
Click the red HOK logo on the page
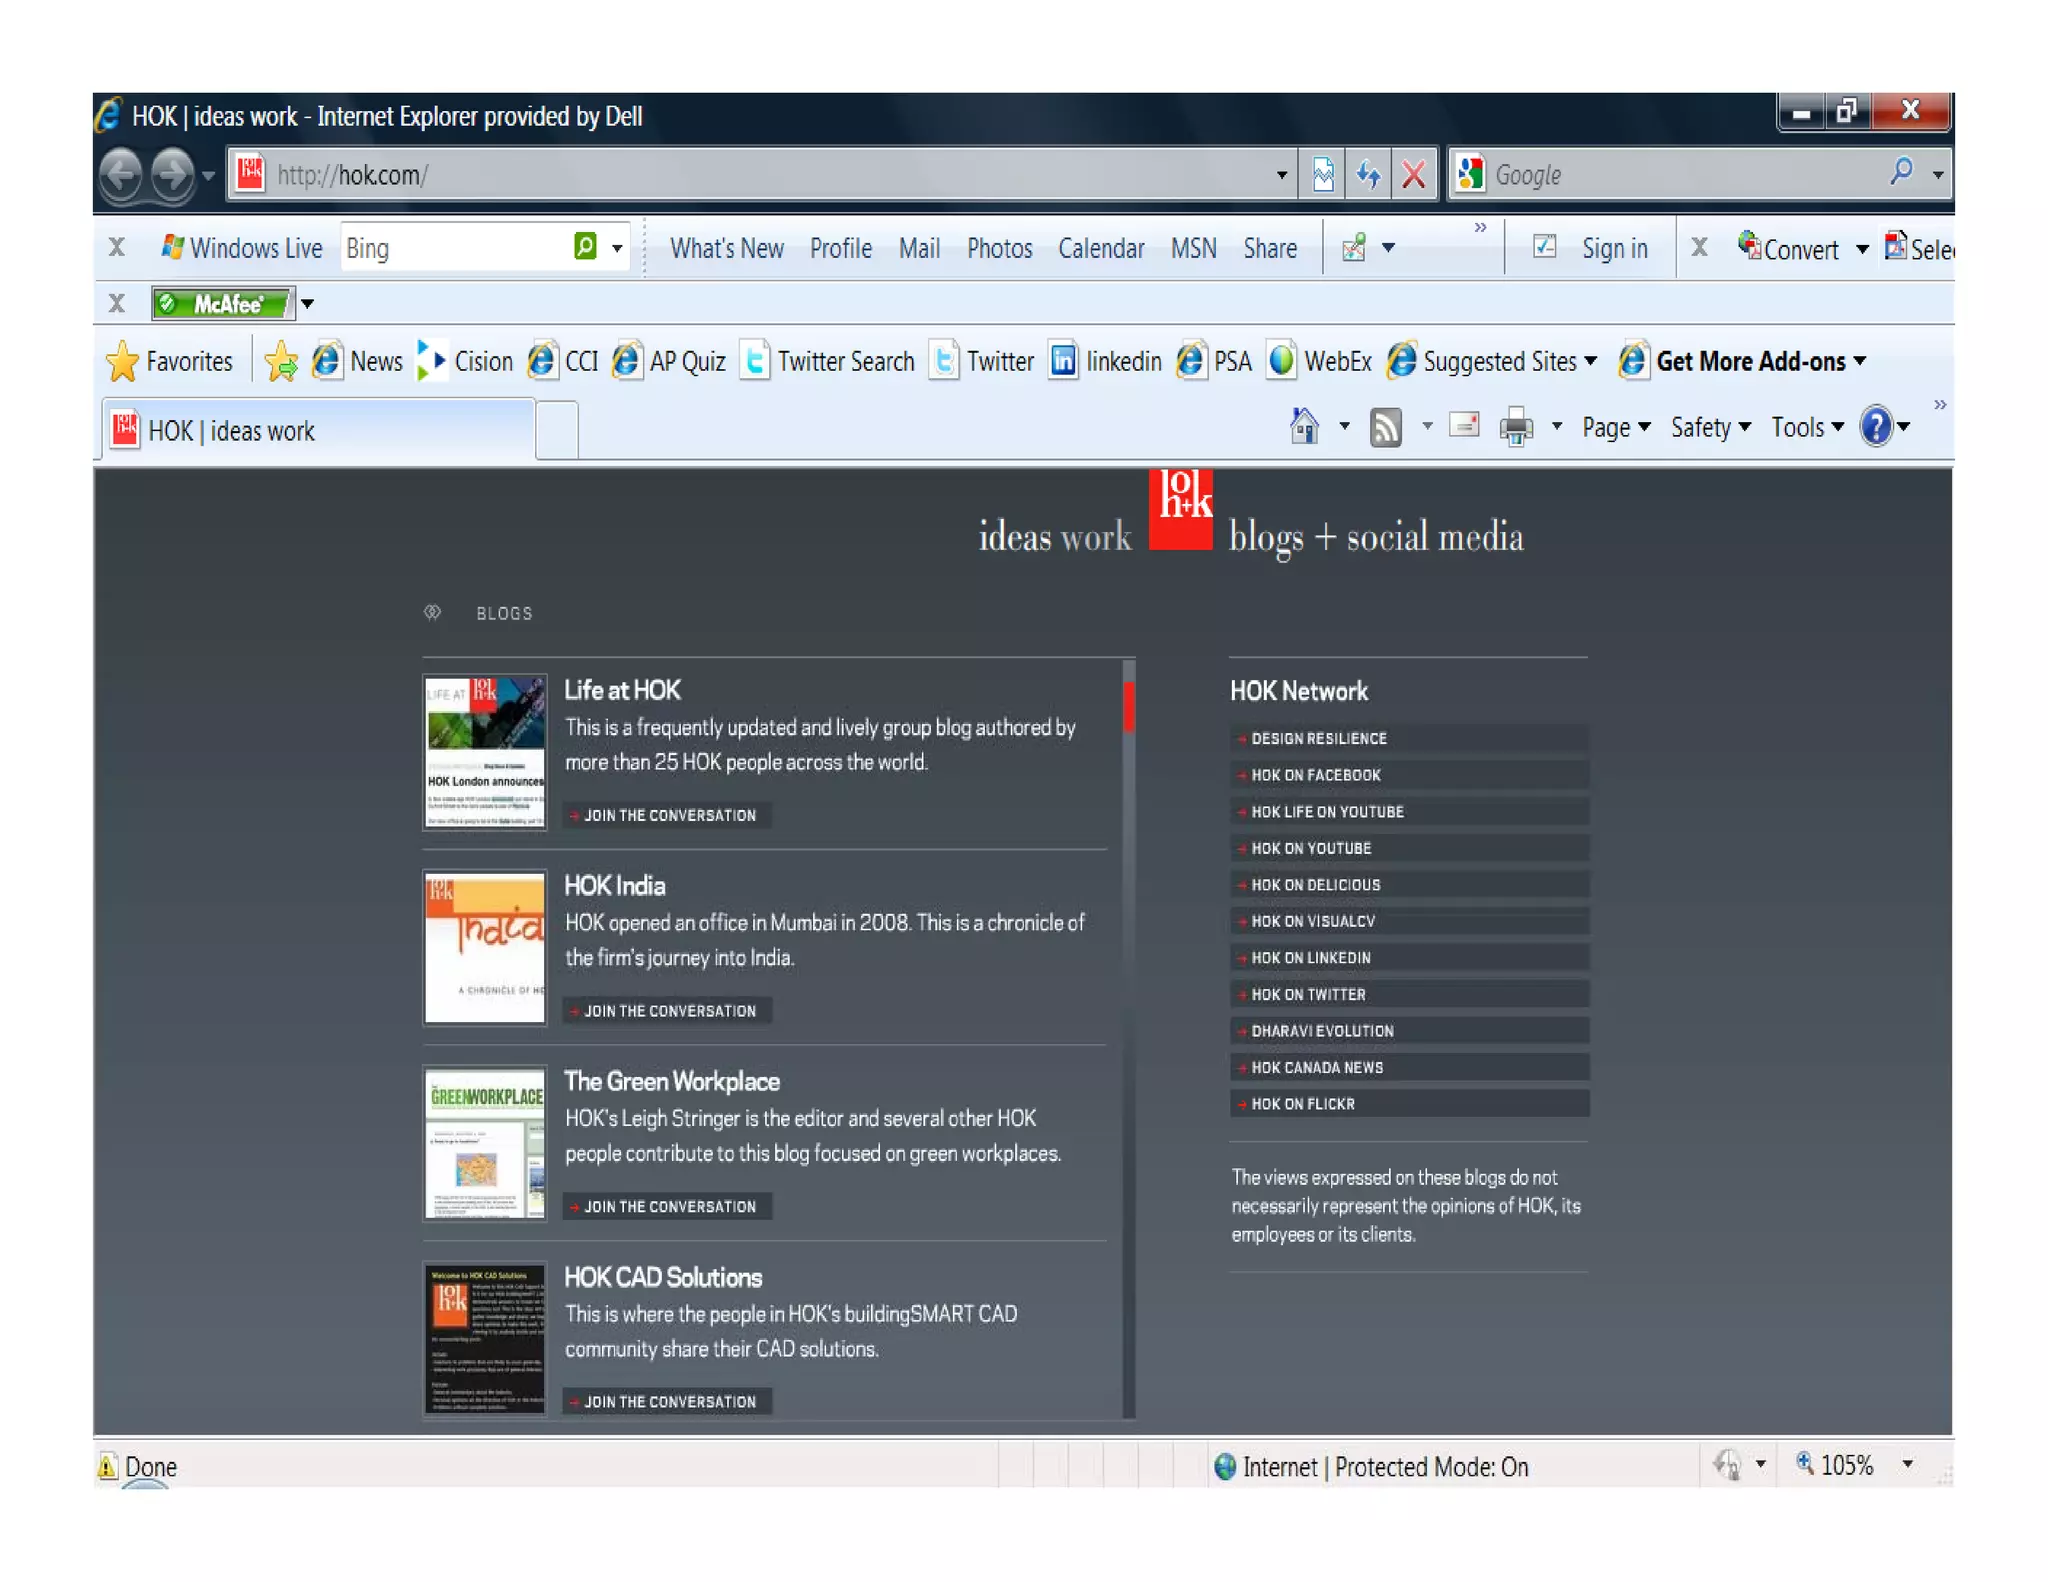click(1181, 510)
